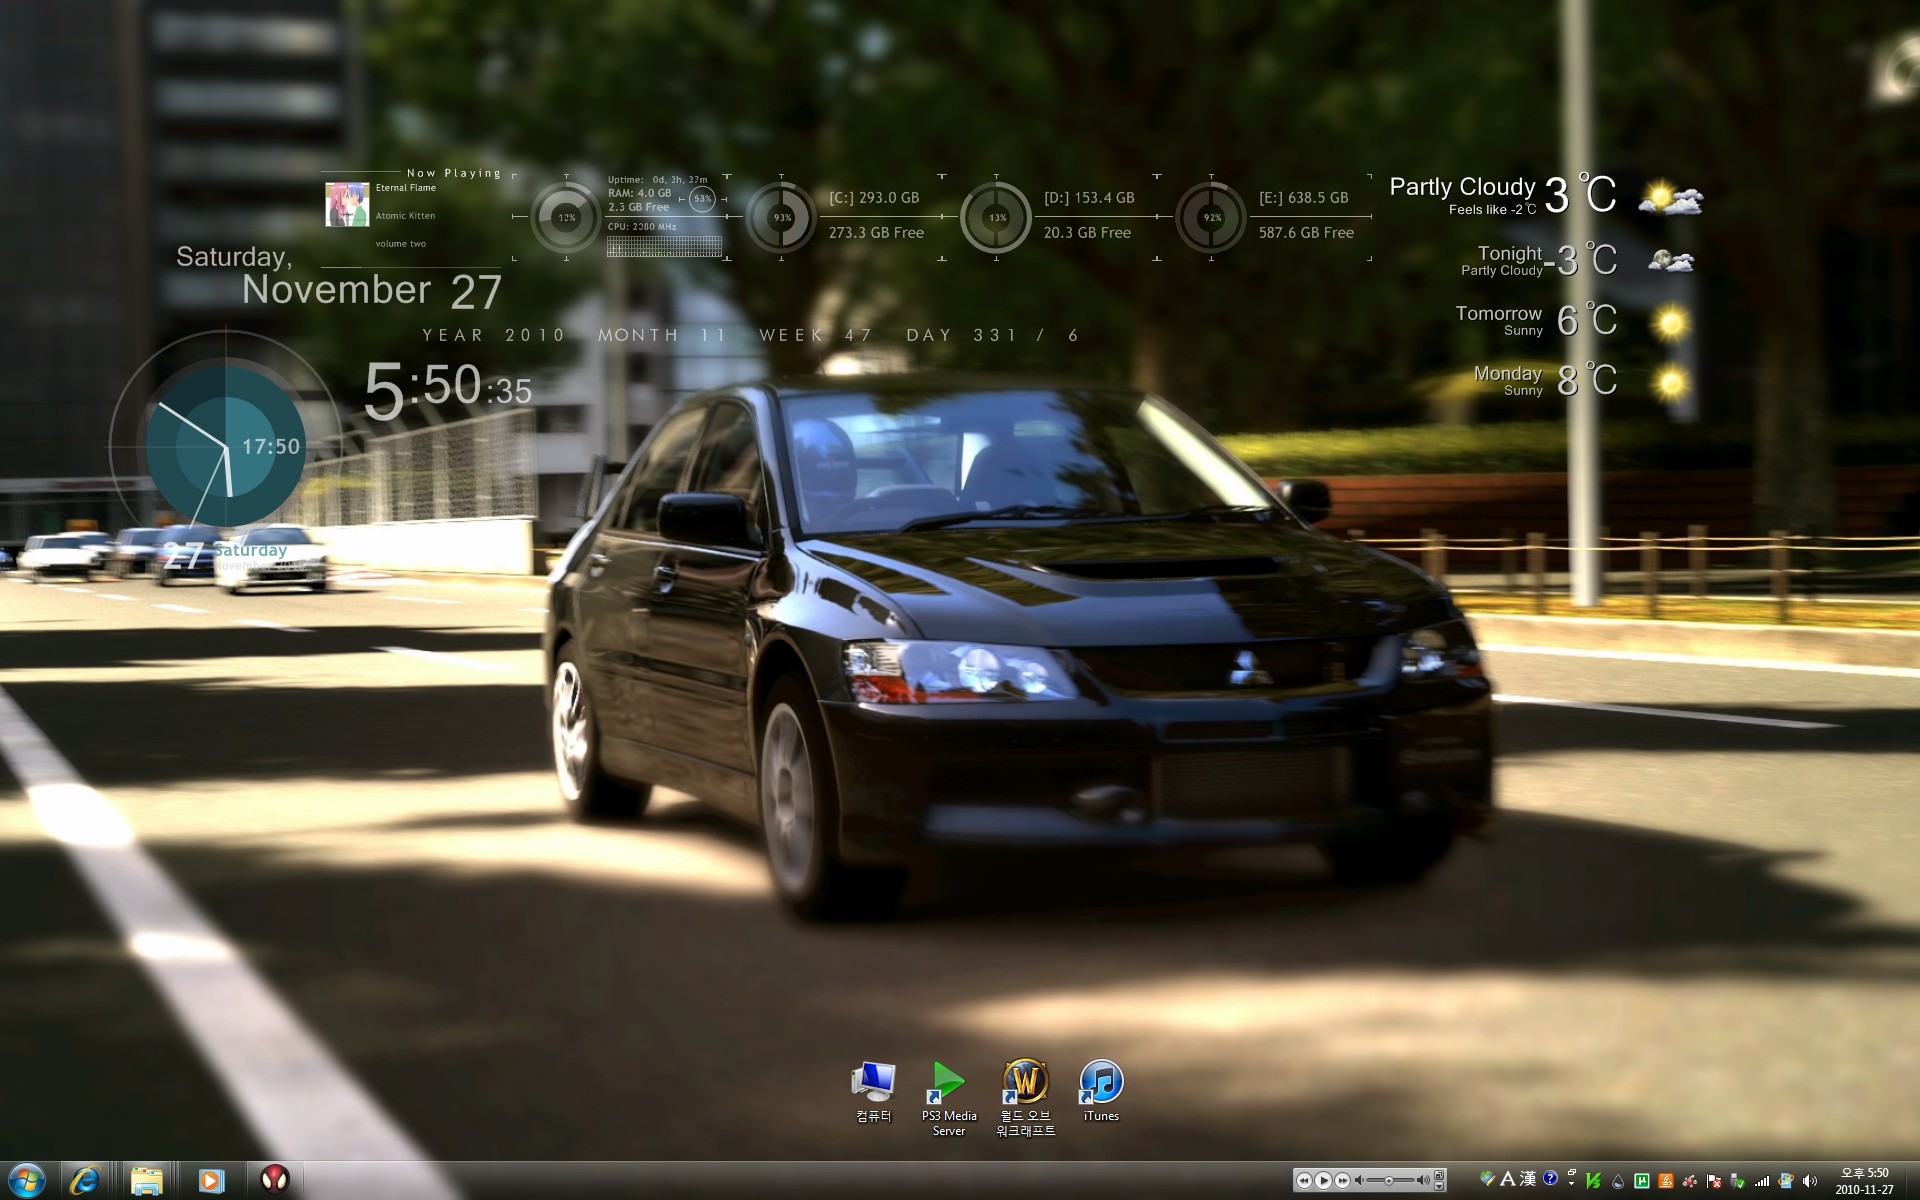Image resolution: width=1920 pixels, height=1200 pixels.
Task: Open Windows Explorer folder in taskbar
Action: click(147, 1180)
